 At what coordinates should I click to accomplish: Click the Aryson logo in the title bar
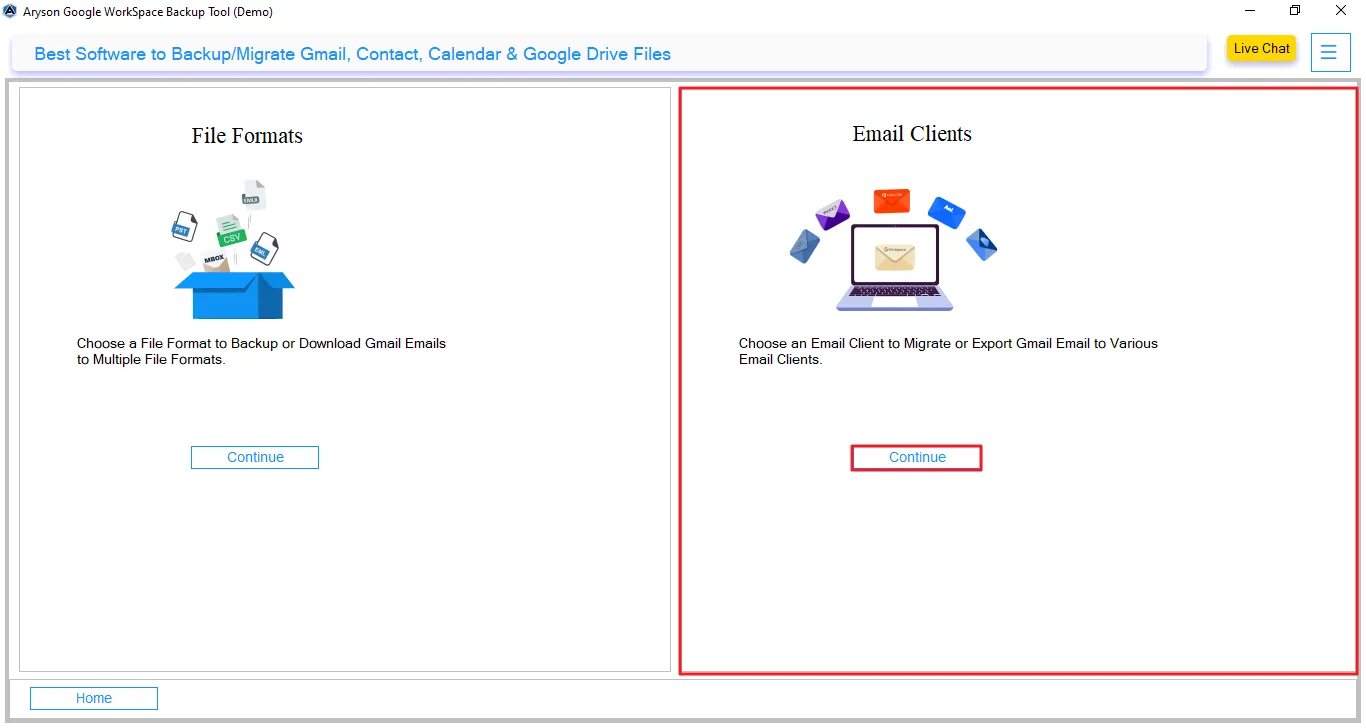click(10, 11)
